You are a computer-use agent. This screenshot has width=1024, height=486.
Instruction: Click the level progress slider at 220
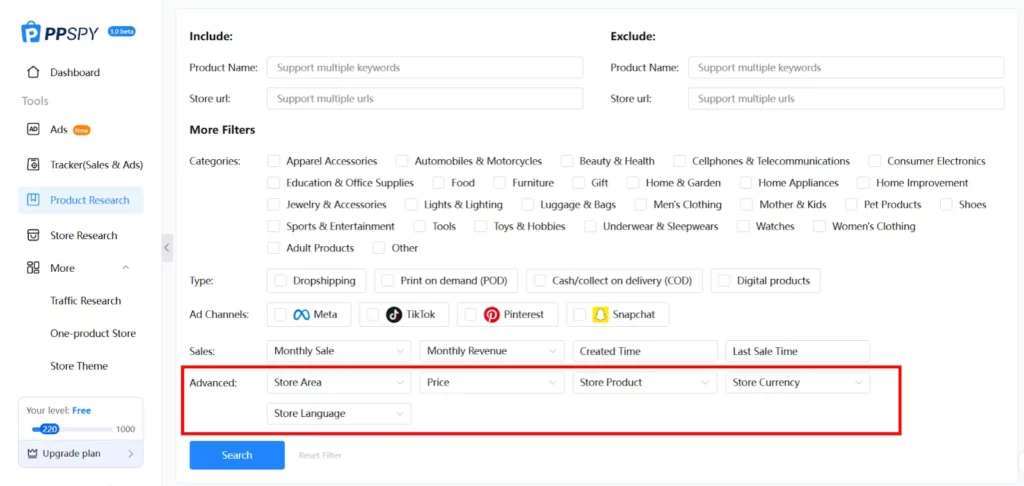49,429
